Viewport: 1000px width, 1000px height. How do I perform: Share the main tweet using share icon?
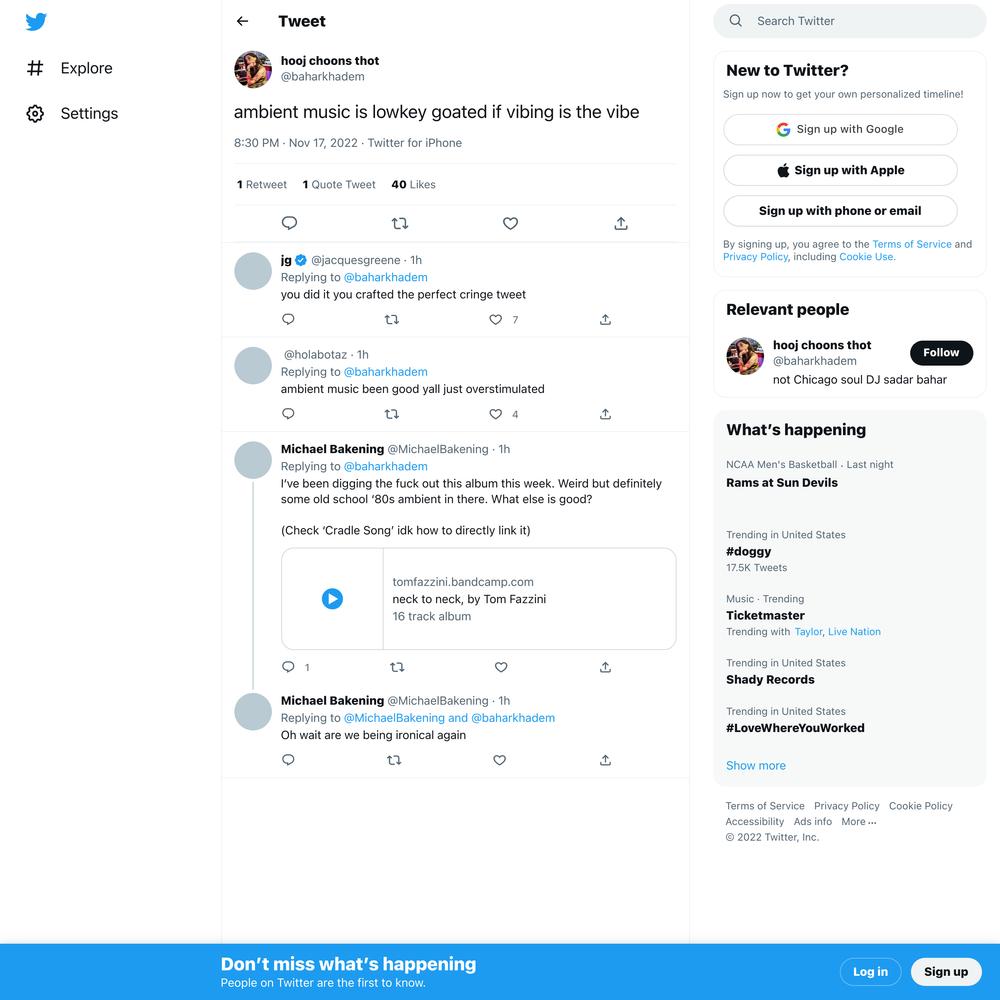[x=621, y=223]
